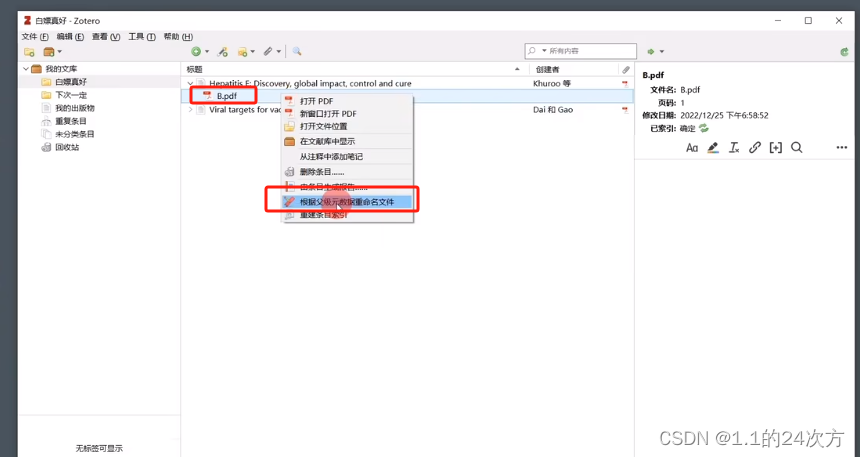Click the note editor find magnifier icon
The image size is (860, 457).
797,148
